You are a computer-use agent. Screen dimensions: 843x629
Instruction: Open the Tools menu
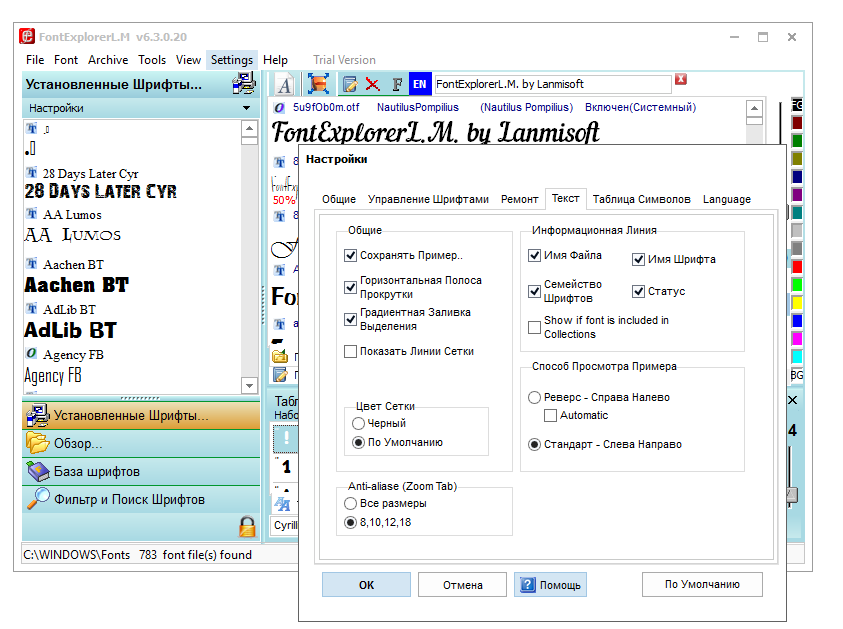click(152, 60)
